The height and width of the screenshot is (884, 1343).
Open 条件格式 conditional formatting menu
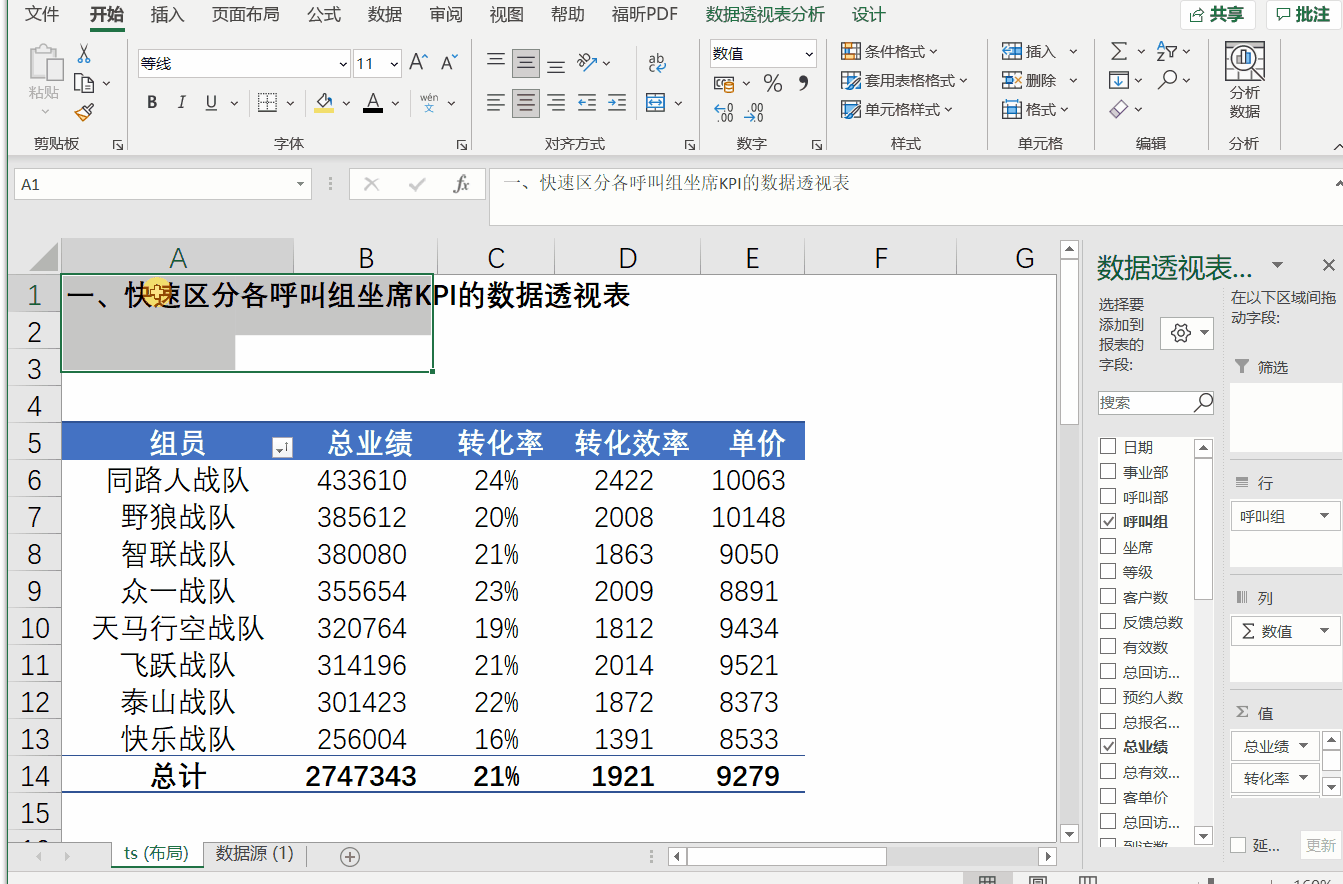890,52
